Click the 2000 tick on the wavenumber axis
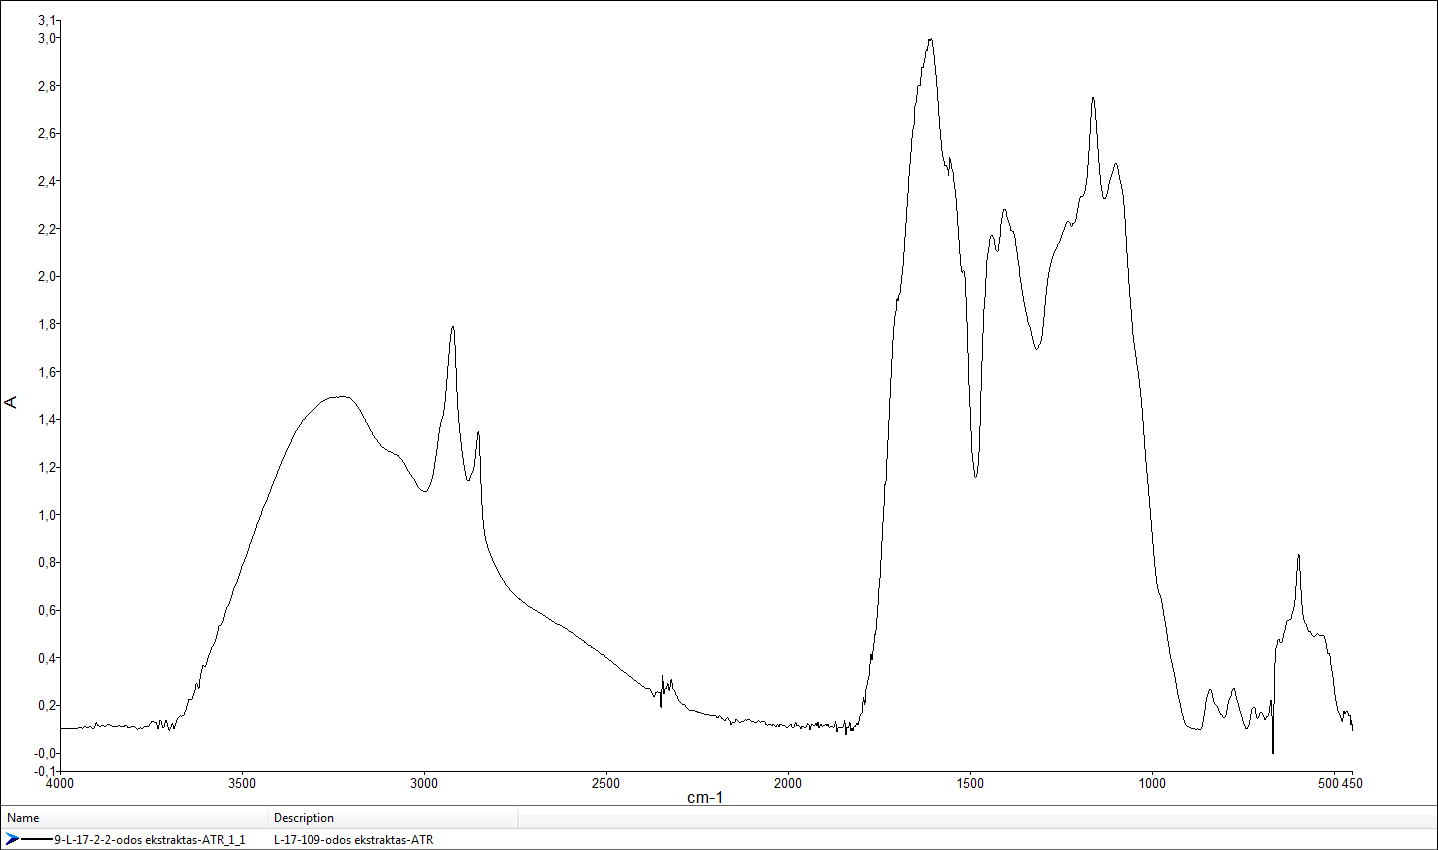 (x=788, y=783)
